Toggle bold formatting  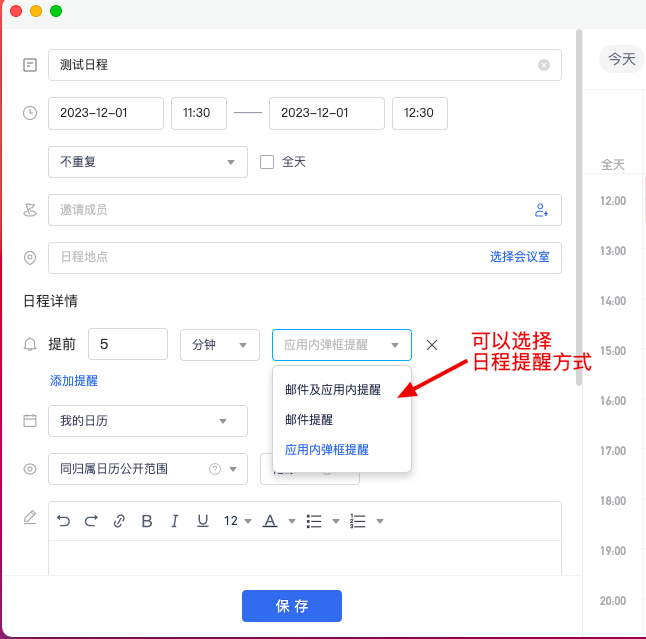click(147, 521)
